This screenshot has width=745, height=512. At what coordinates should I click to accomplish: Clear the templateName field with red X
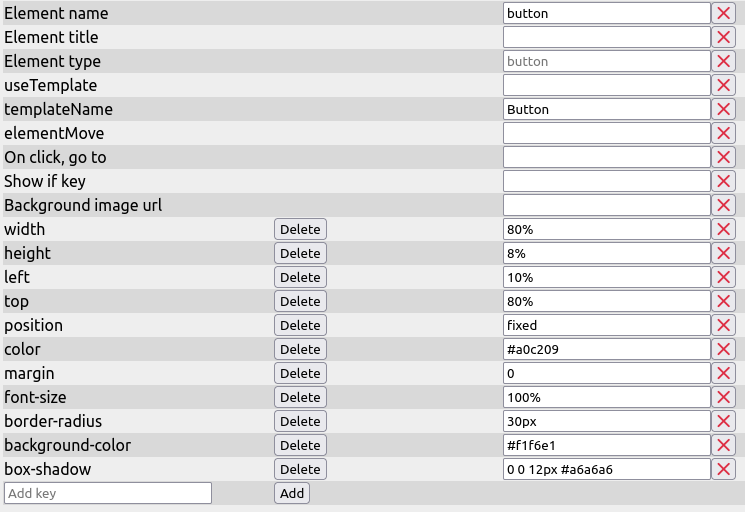coord(723,109)
